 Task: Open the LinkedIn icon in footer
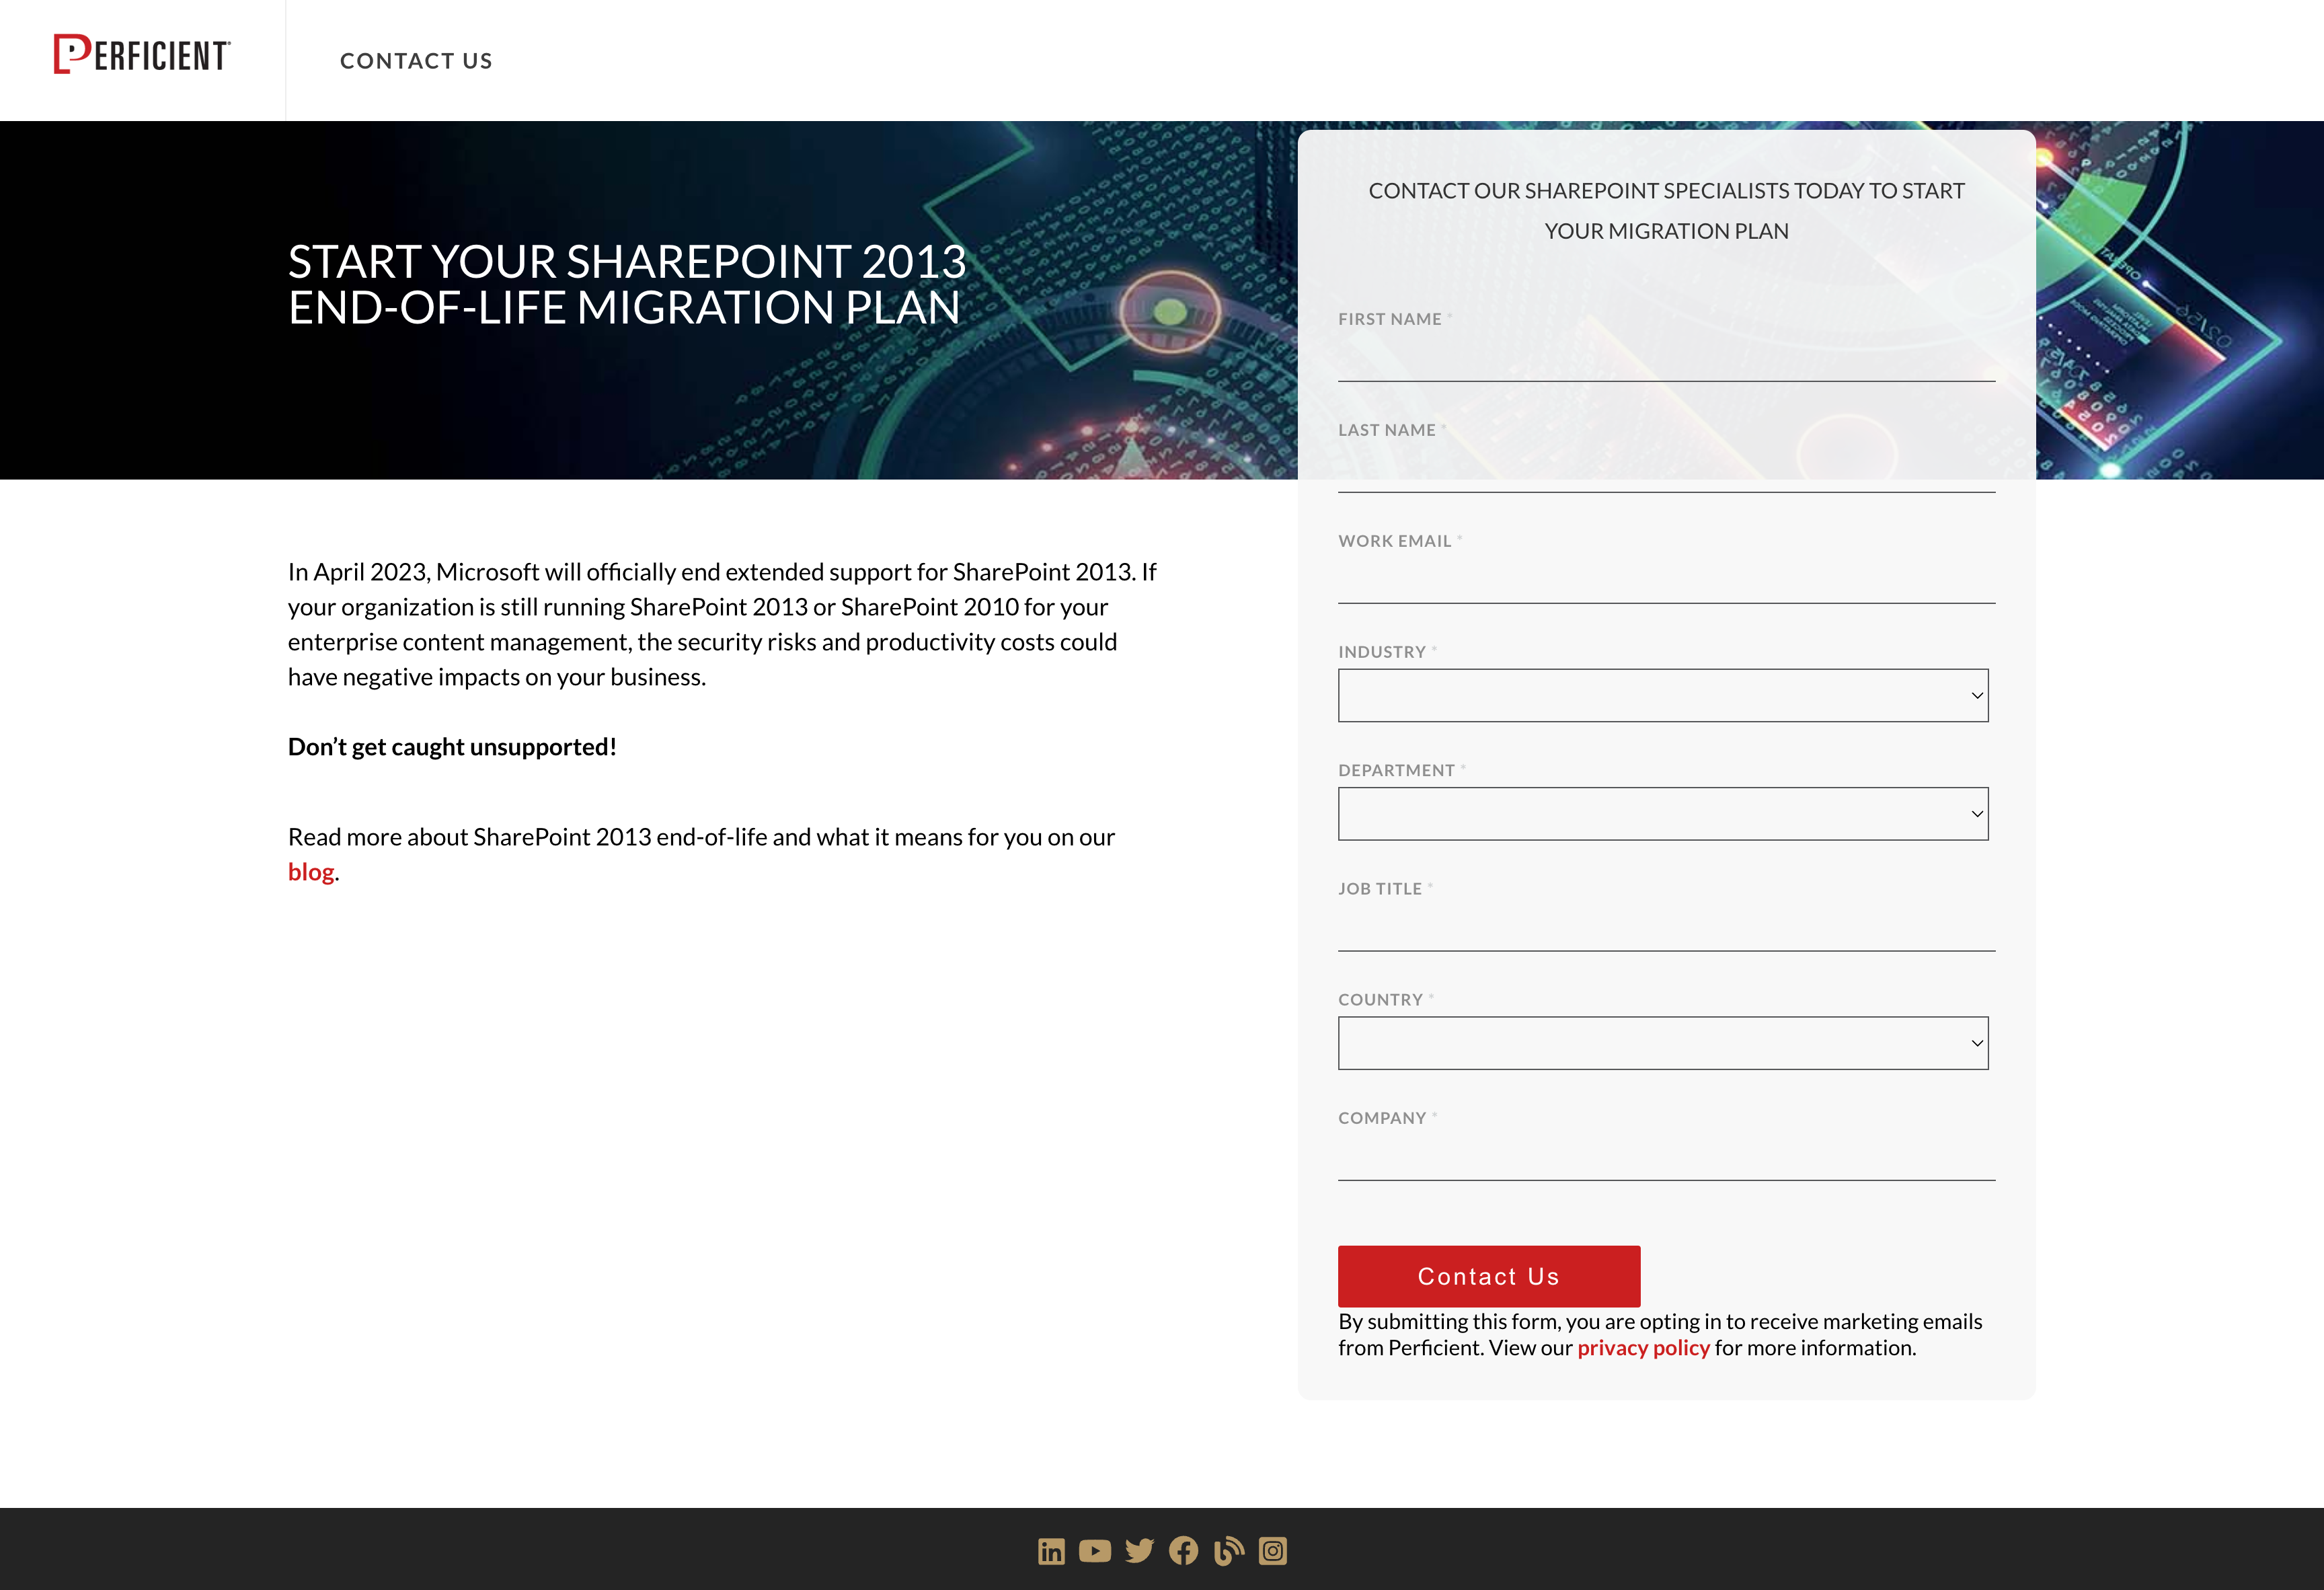point(1051,1551)
